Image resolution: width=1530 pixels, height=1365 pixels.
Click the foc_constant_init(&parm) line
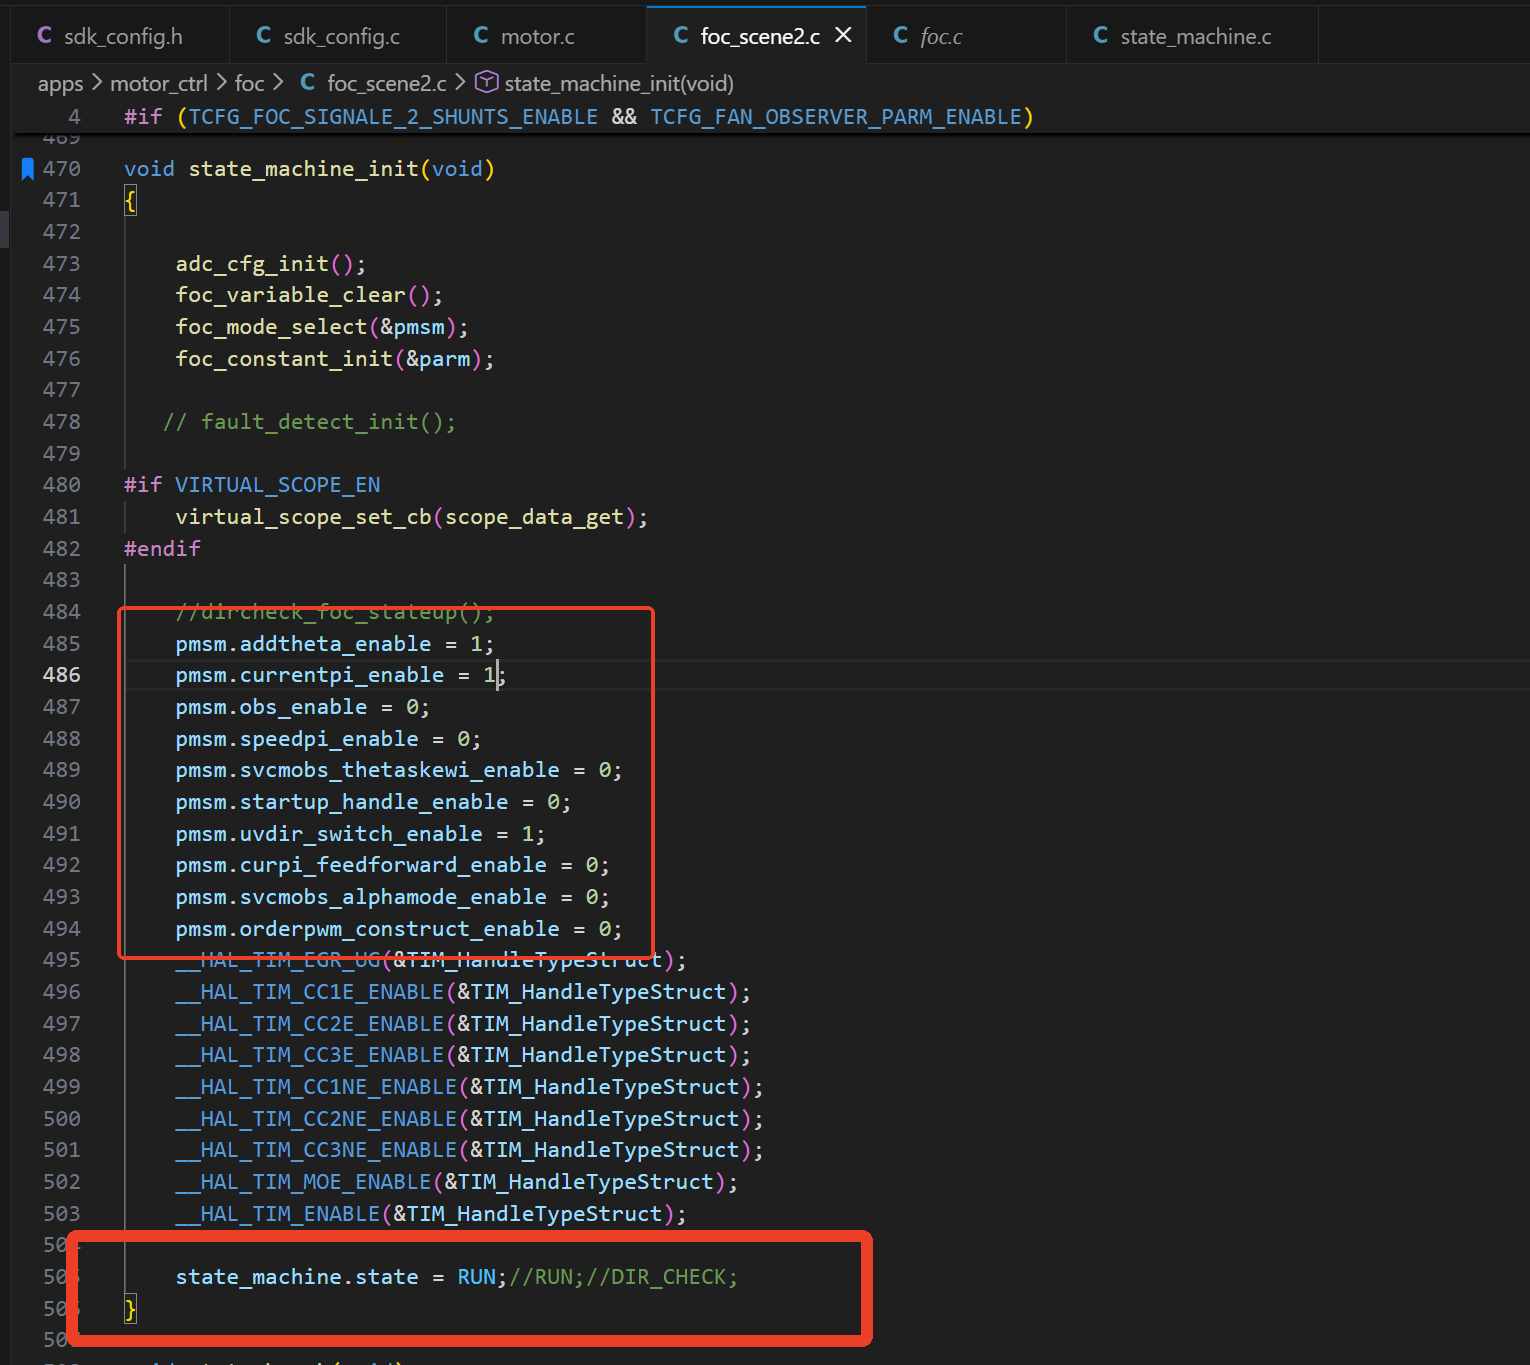[x=335, y=359]
